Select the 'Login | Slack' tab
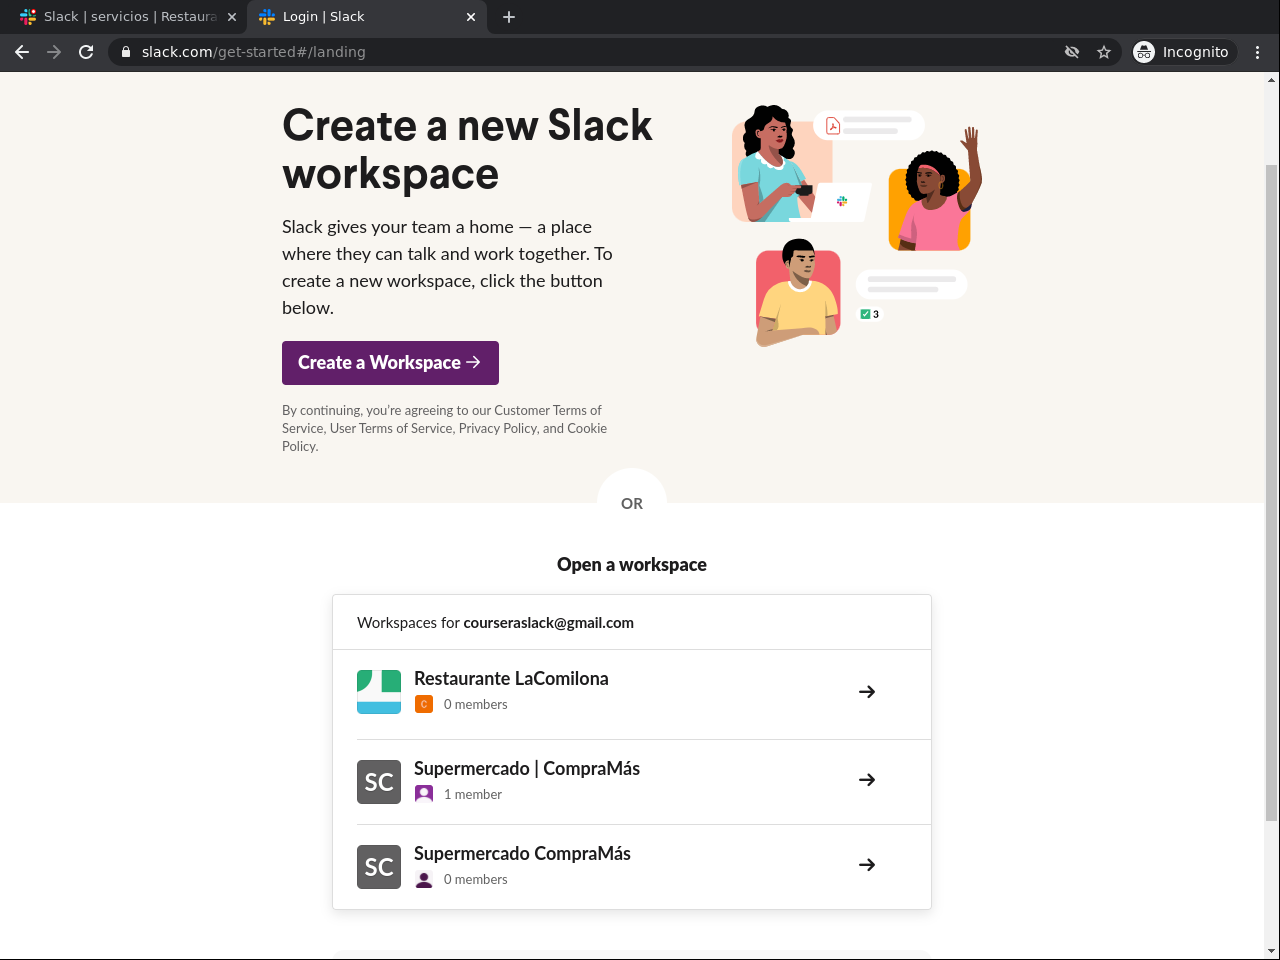Viewport: 1280px width, 960px height. pyautogui.click(x=360, y=17)
